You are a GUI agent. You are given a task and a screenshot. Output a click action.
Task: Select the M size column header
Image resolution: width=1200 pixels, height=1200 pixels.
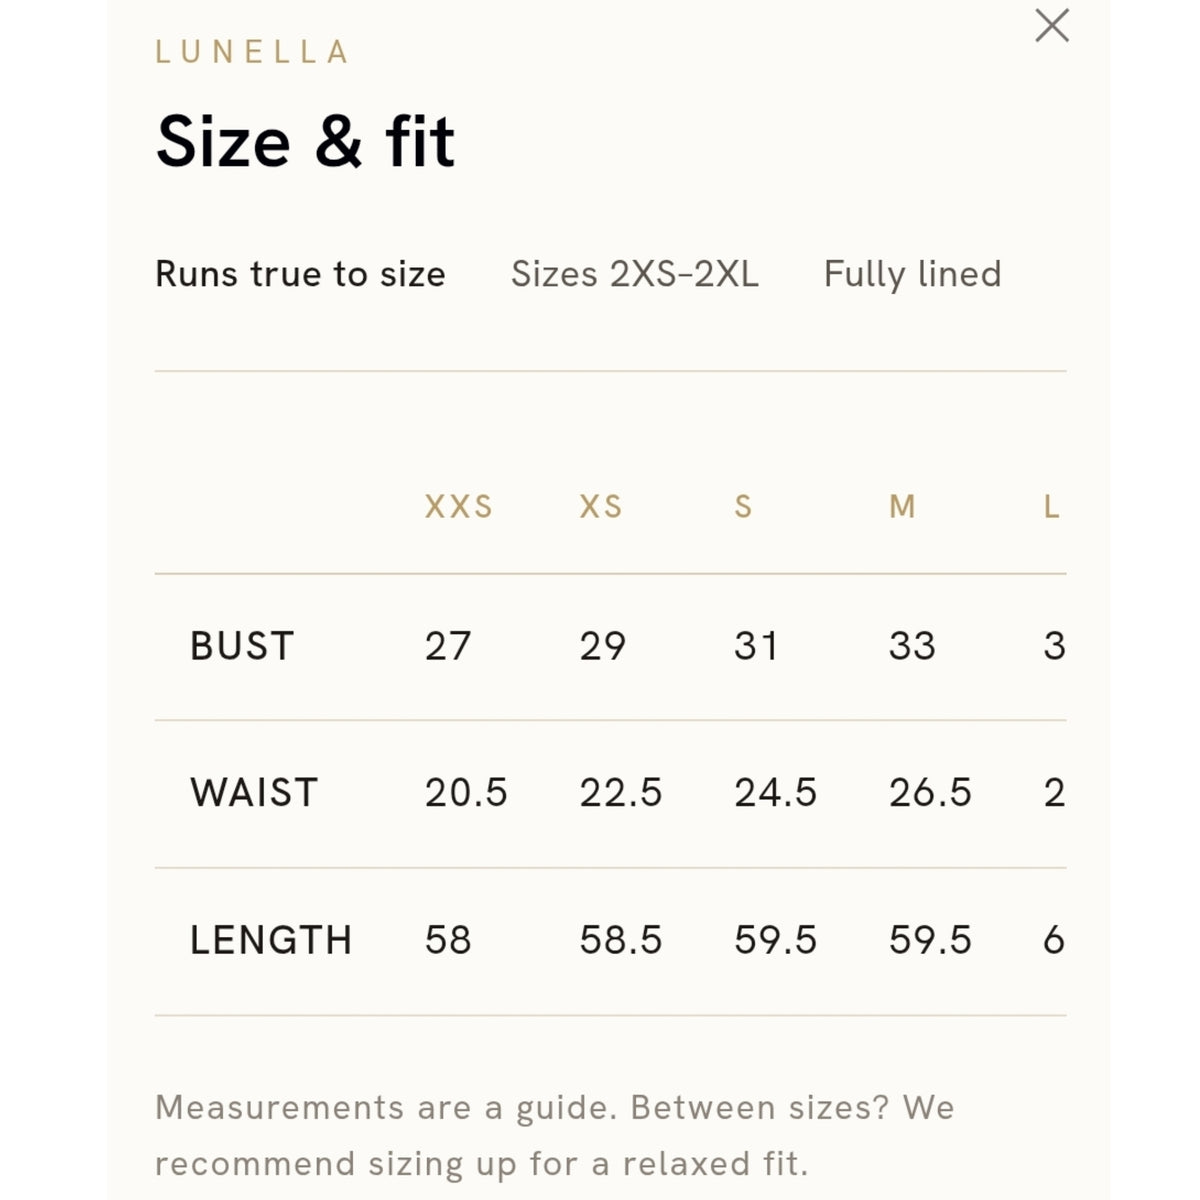[x=902, y=507]
